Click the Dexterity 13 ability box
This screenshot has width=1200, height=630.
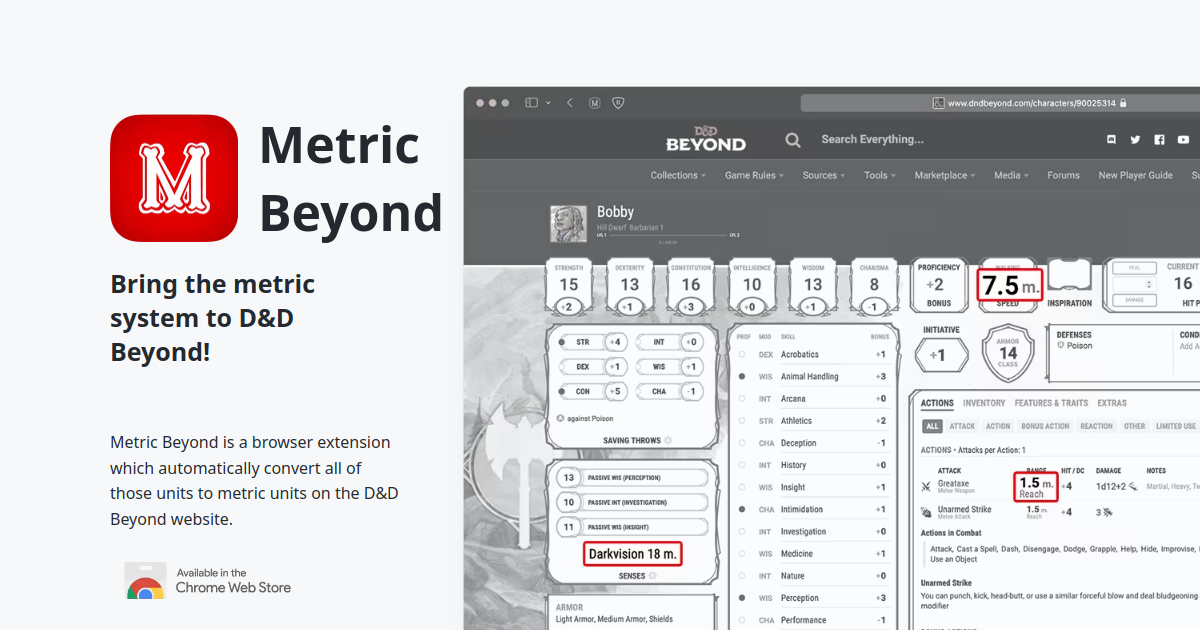630,288
